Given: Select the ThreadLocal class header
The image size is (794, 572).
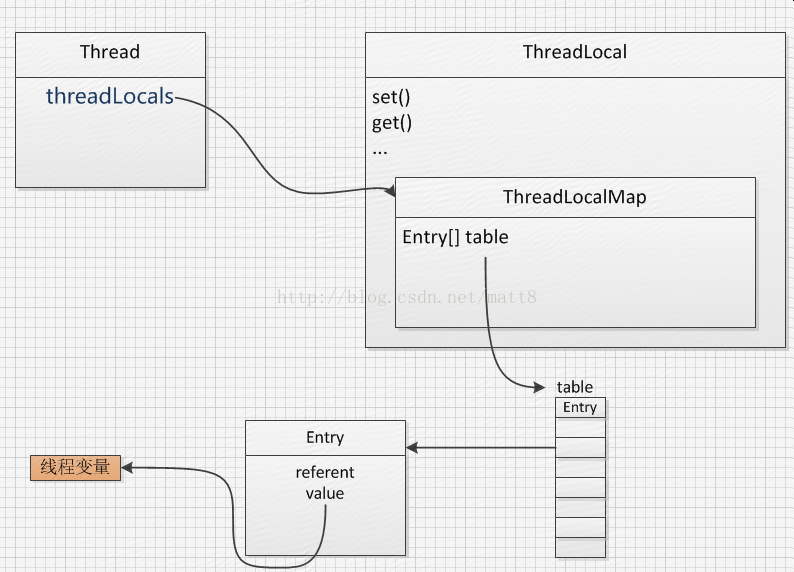Looking at the screenshot, I should pos(575,55).
